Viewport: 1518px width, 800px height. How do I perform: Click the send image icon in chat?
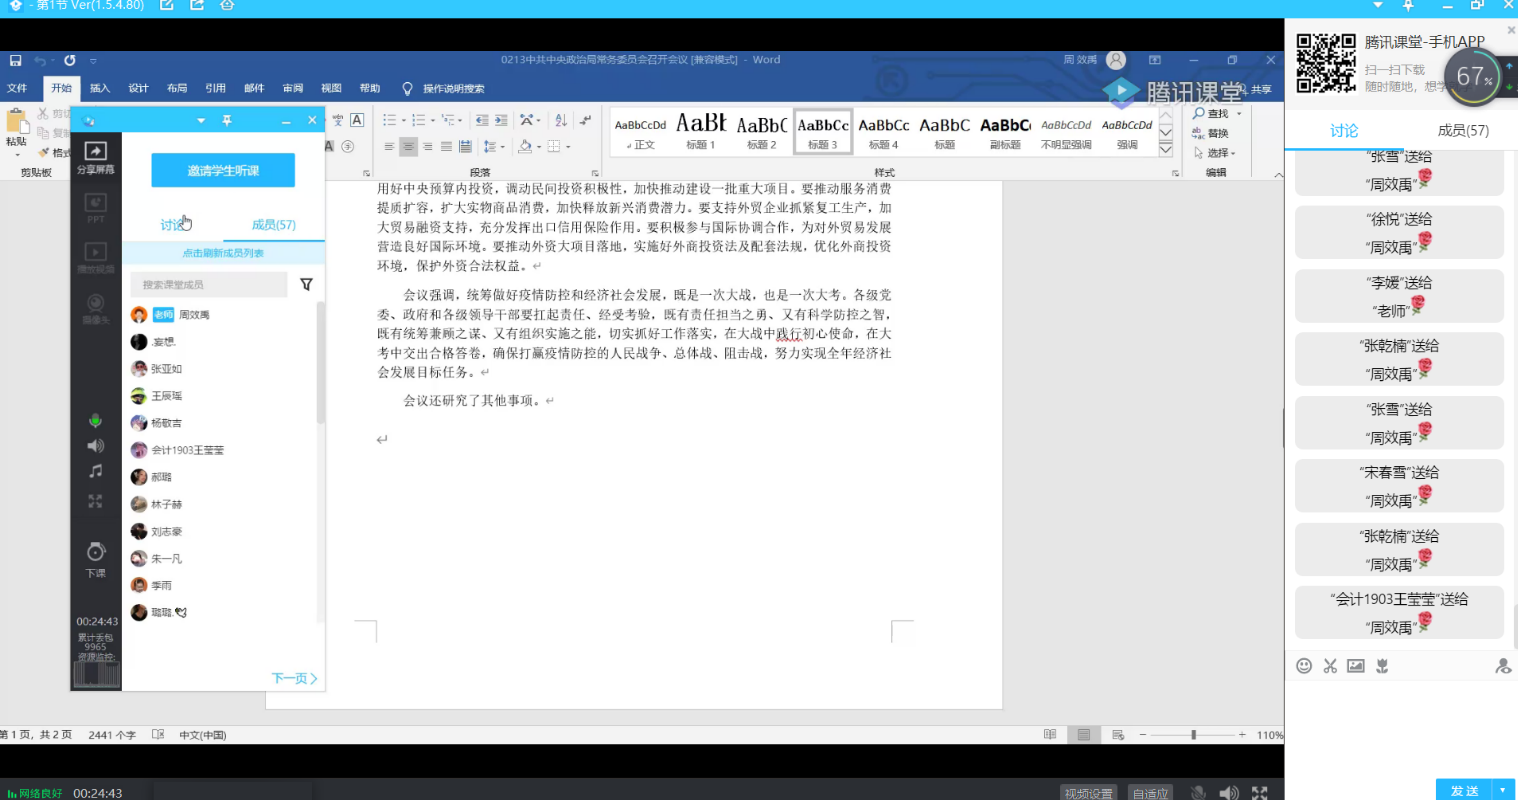(x=1356, y=666)
